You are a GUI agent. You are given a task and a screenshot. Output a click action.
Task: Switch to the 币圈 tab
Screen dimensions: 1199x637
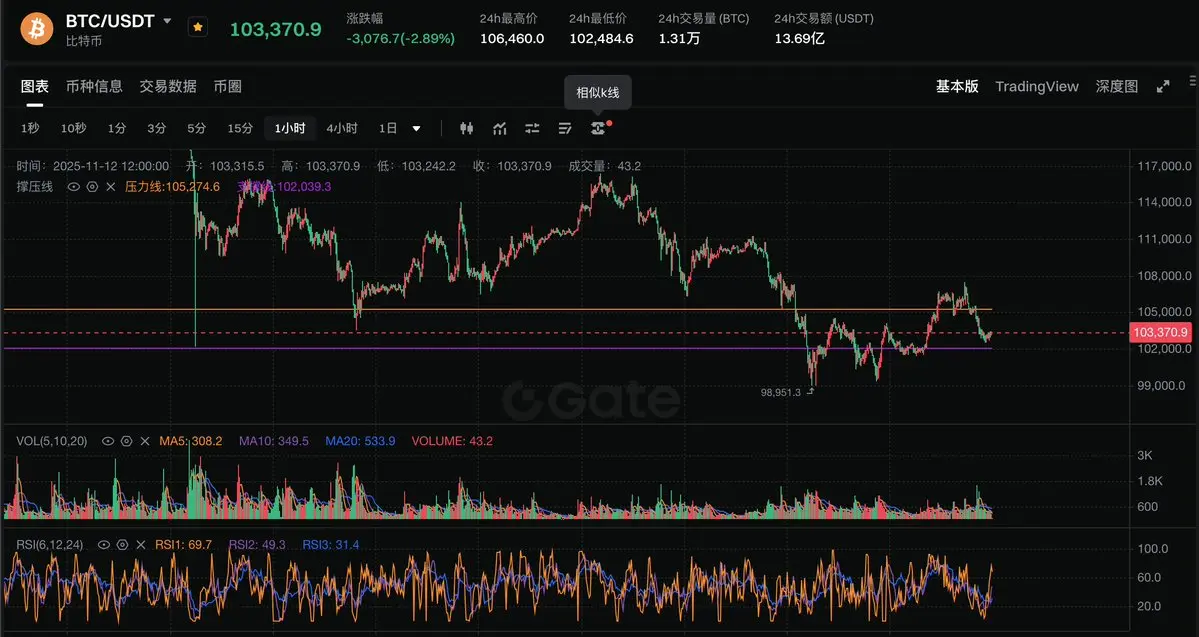[227, 86]
